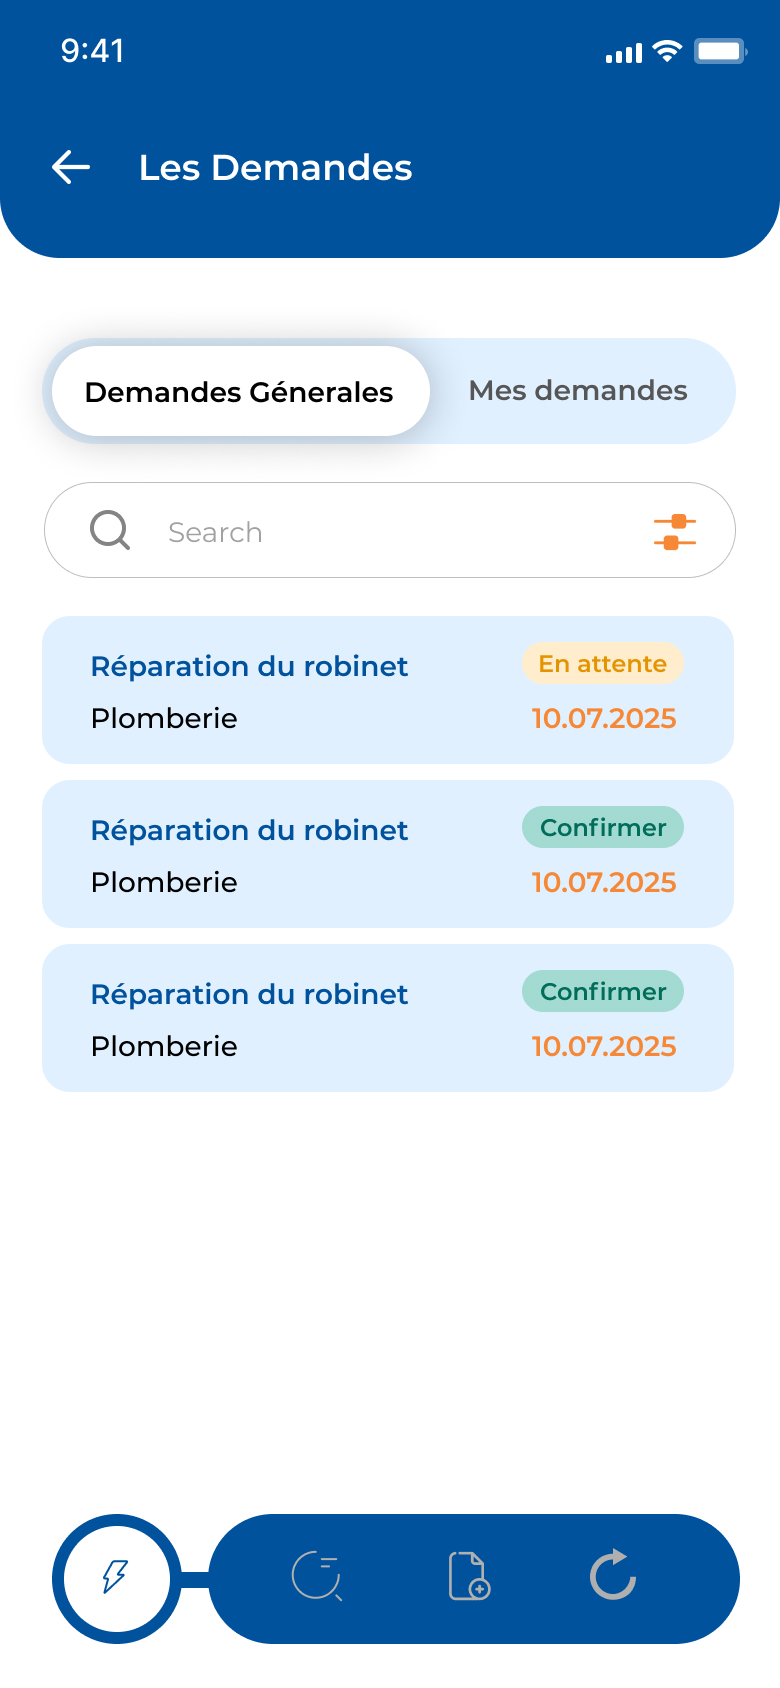Open the first Réparation du robinet request
The width and height of the screenshot is (780, 1688).
(250, 667)
